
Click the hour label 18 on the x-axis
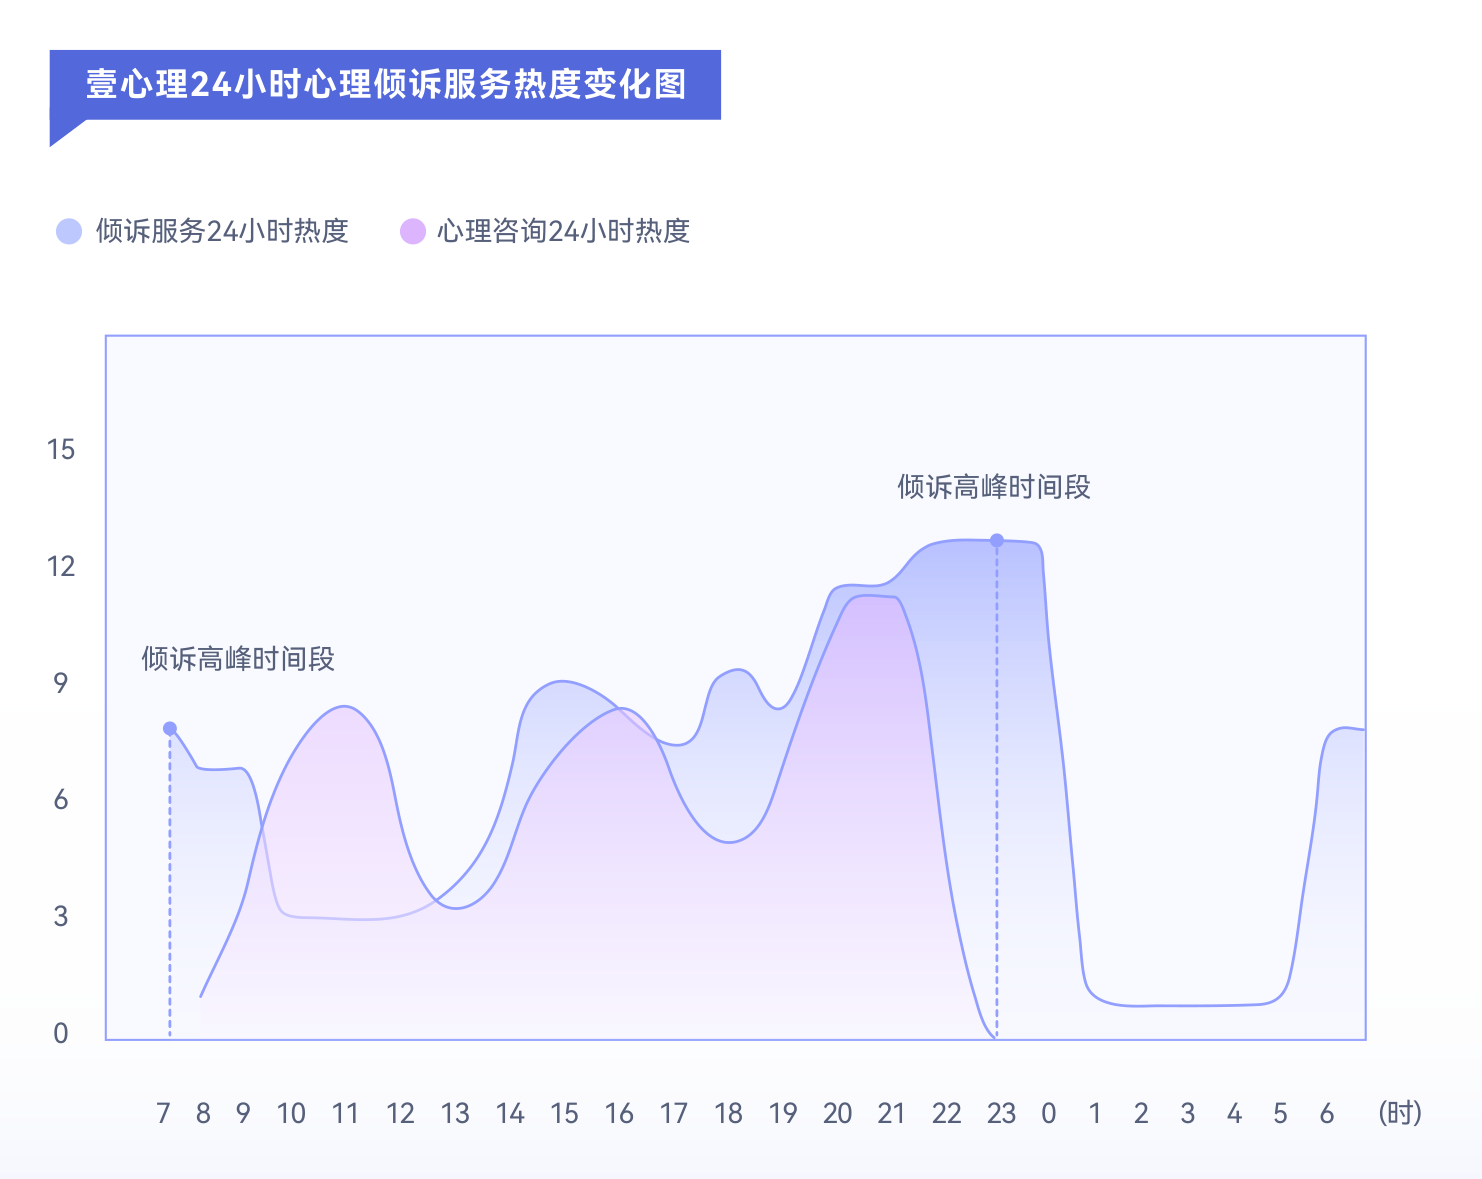pyautogui.click(x=728, y=1113)
